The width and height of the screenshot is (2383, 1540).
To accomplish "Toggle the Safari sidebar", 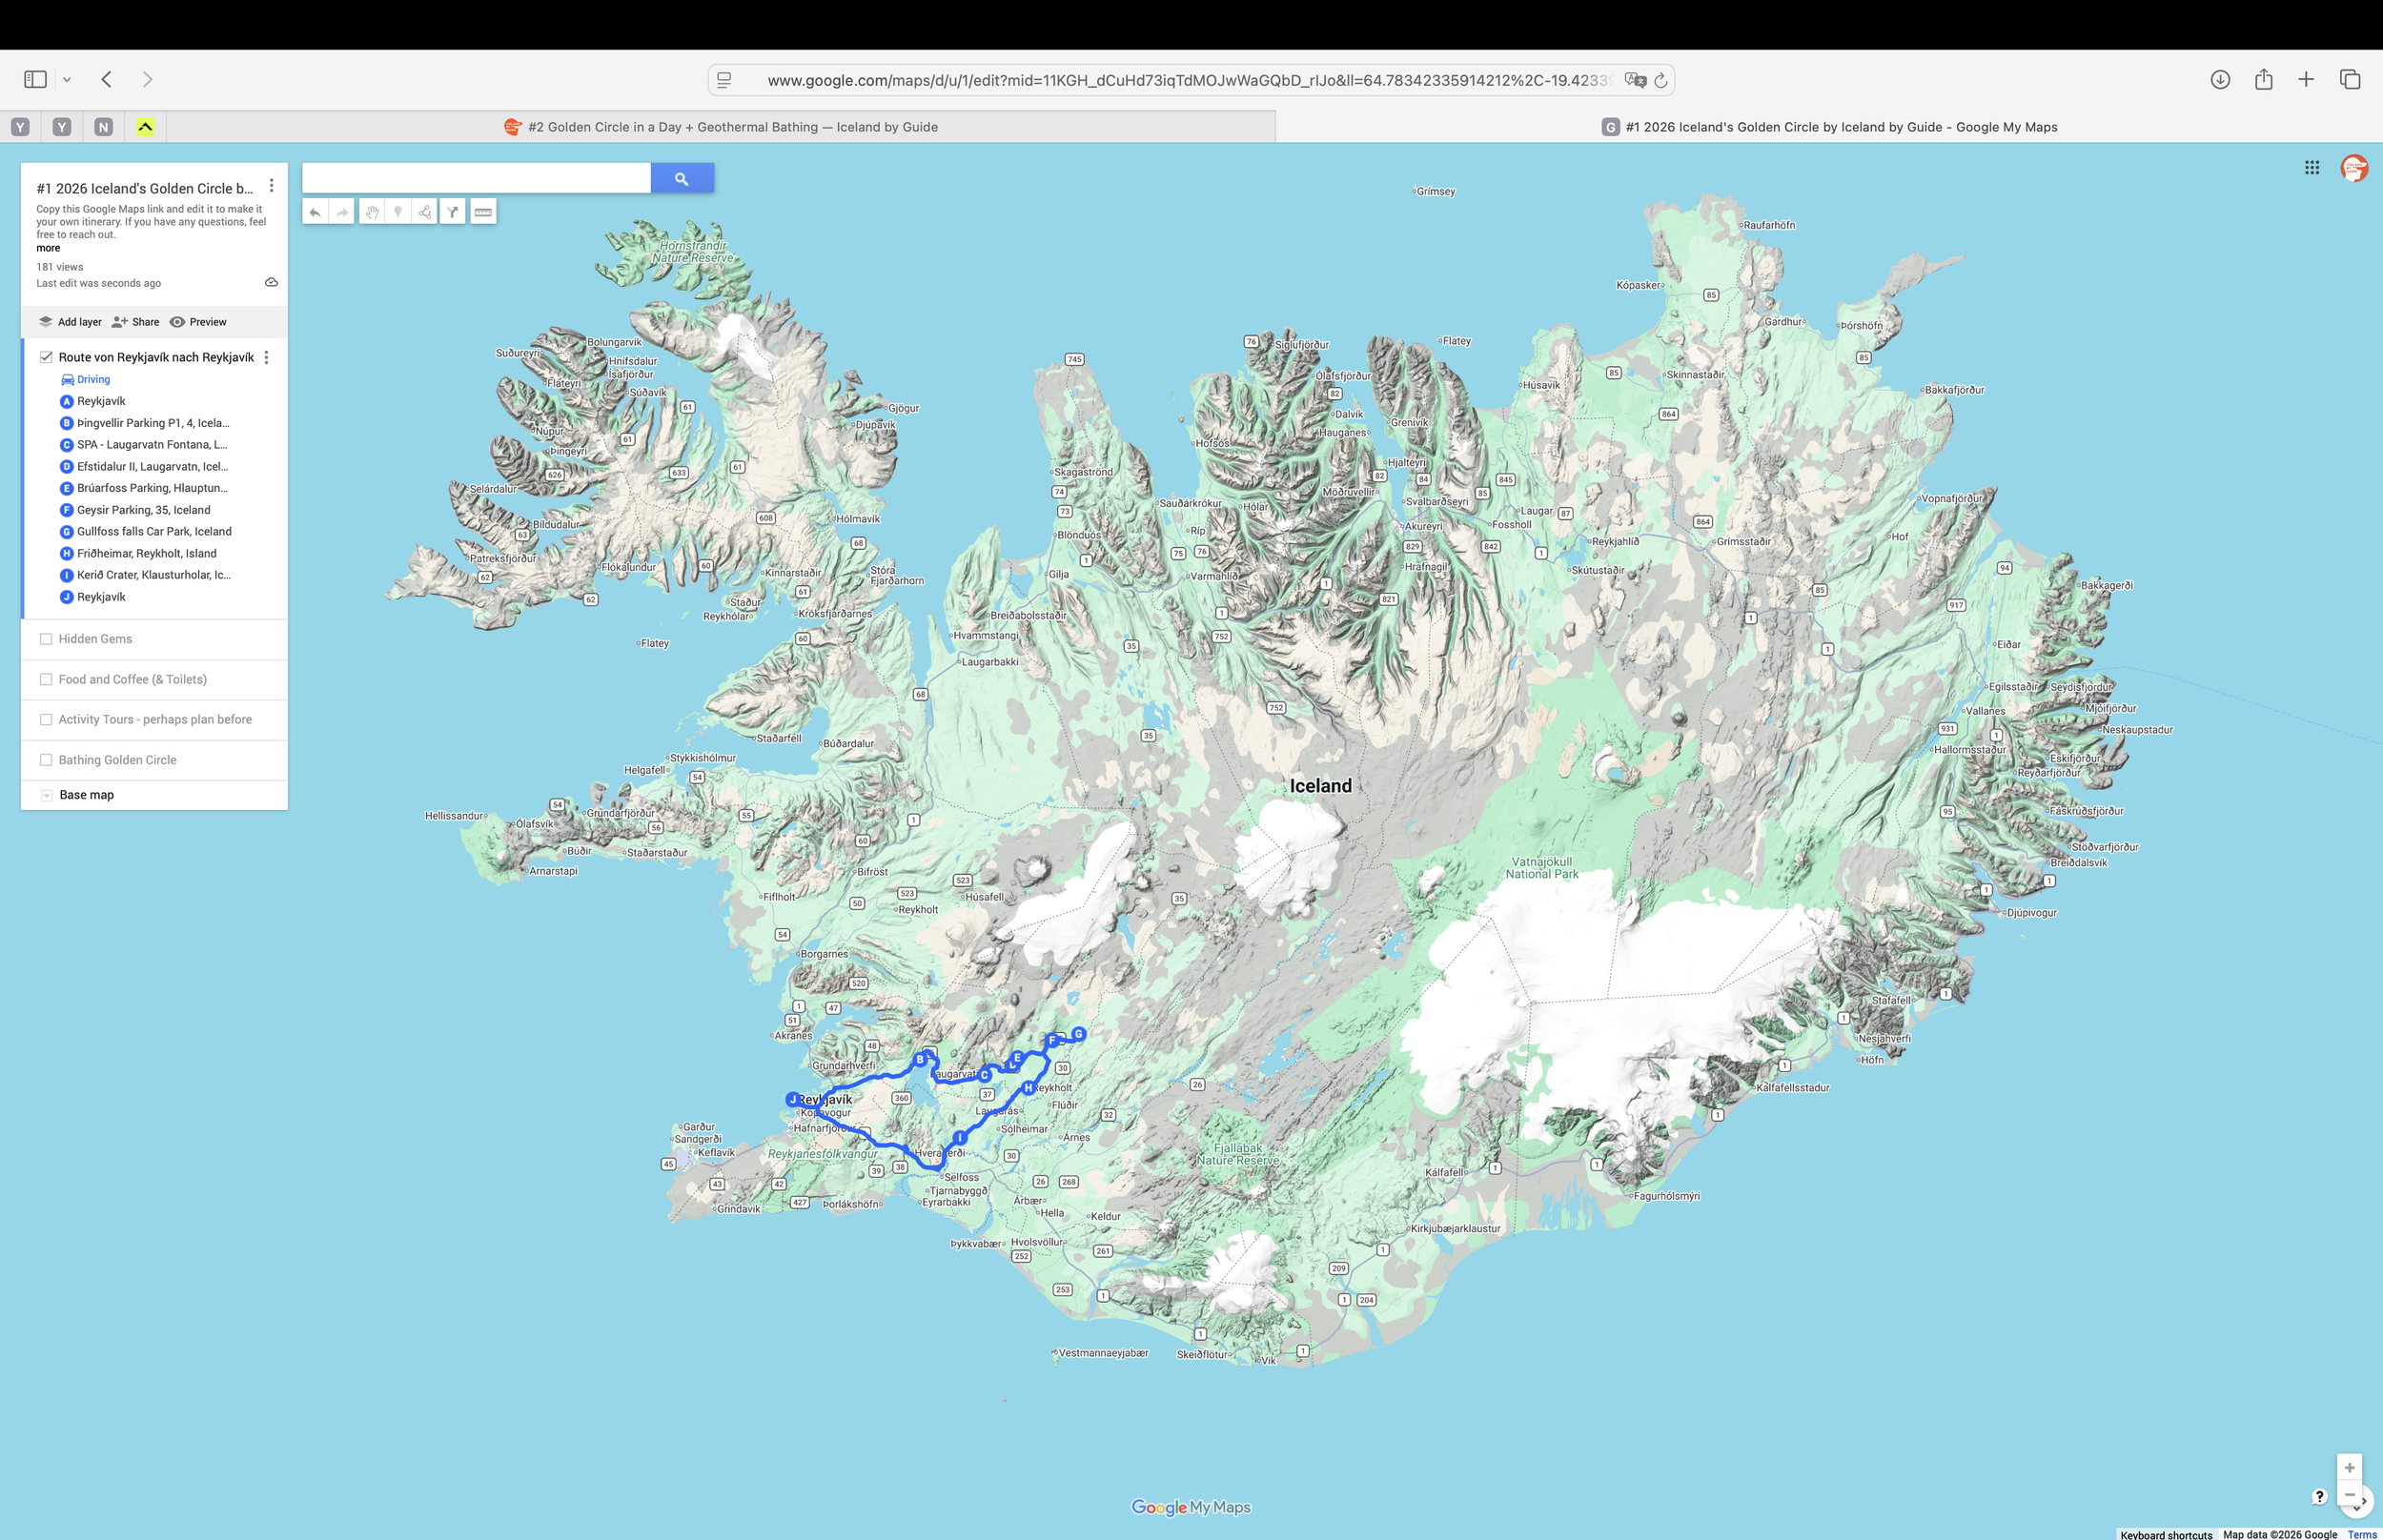I will (36, 79).
